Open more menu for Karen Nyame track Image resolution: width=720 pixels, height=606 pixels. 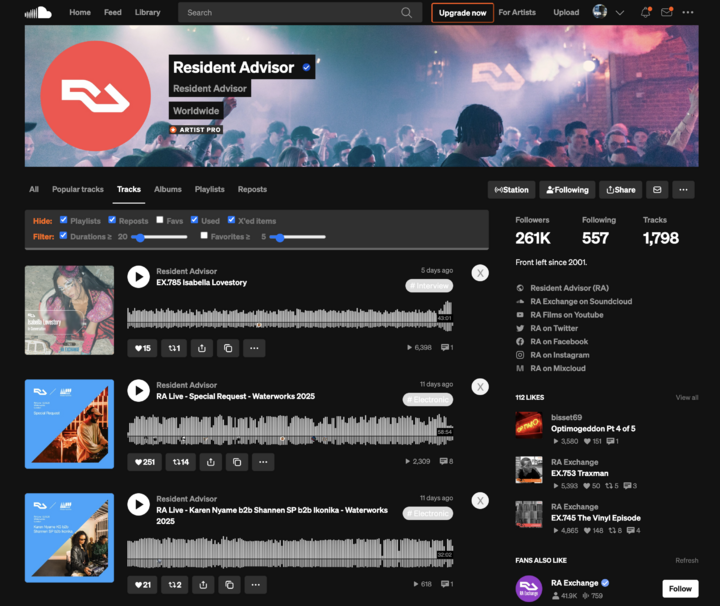pyautogui.click(x=256, y=585)
